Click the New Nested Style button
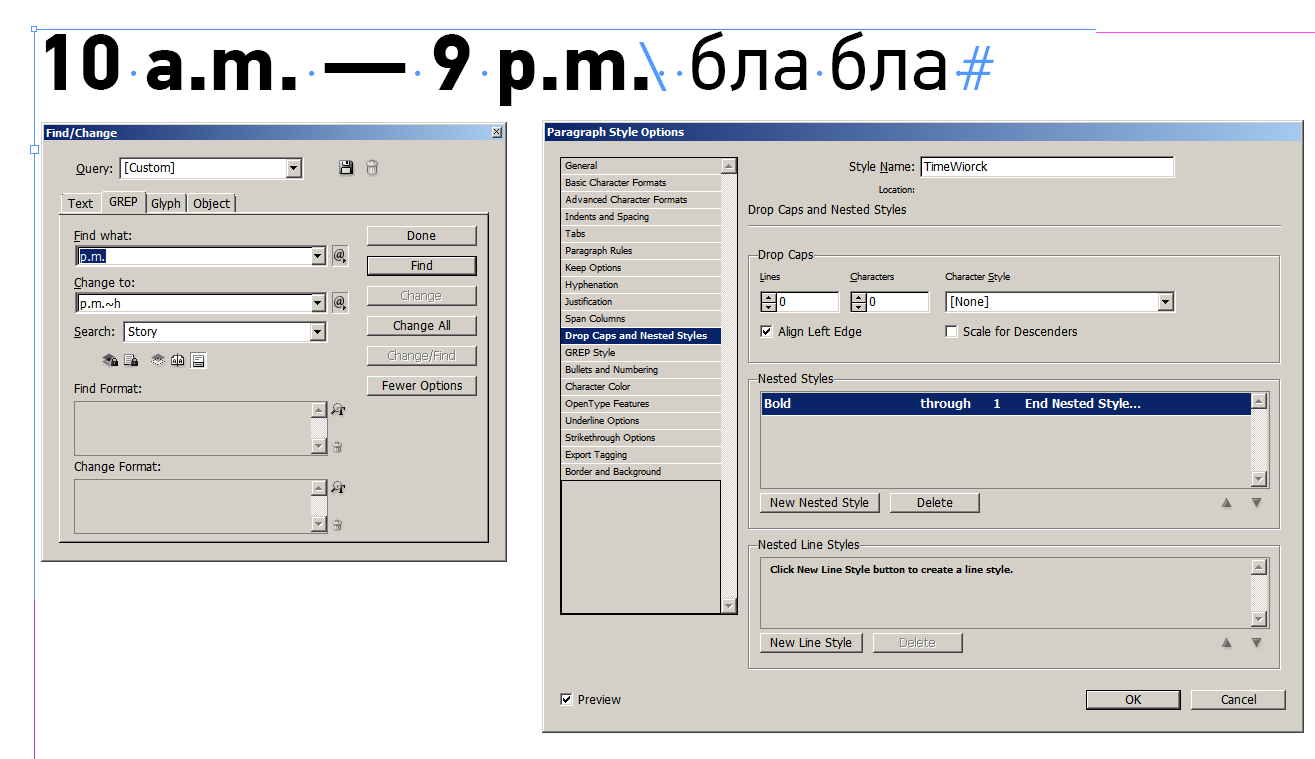The width and height of the screenshot is (1315, 759). pos(819,502)
